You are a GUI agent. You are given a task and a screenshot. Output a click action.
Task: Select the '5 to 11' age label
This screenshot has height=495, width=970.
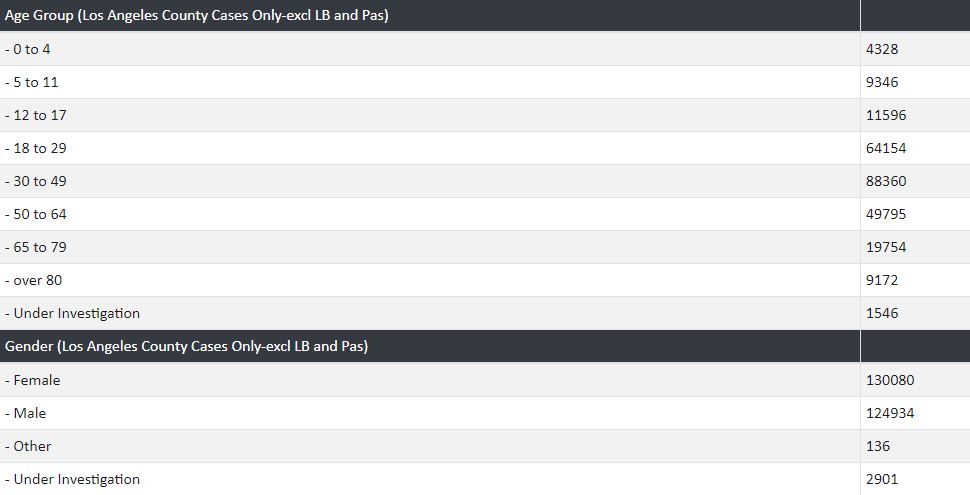pyautogui.click(x=31, y=82)
